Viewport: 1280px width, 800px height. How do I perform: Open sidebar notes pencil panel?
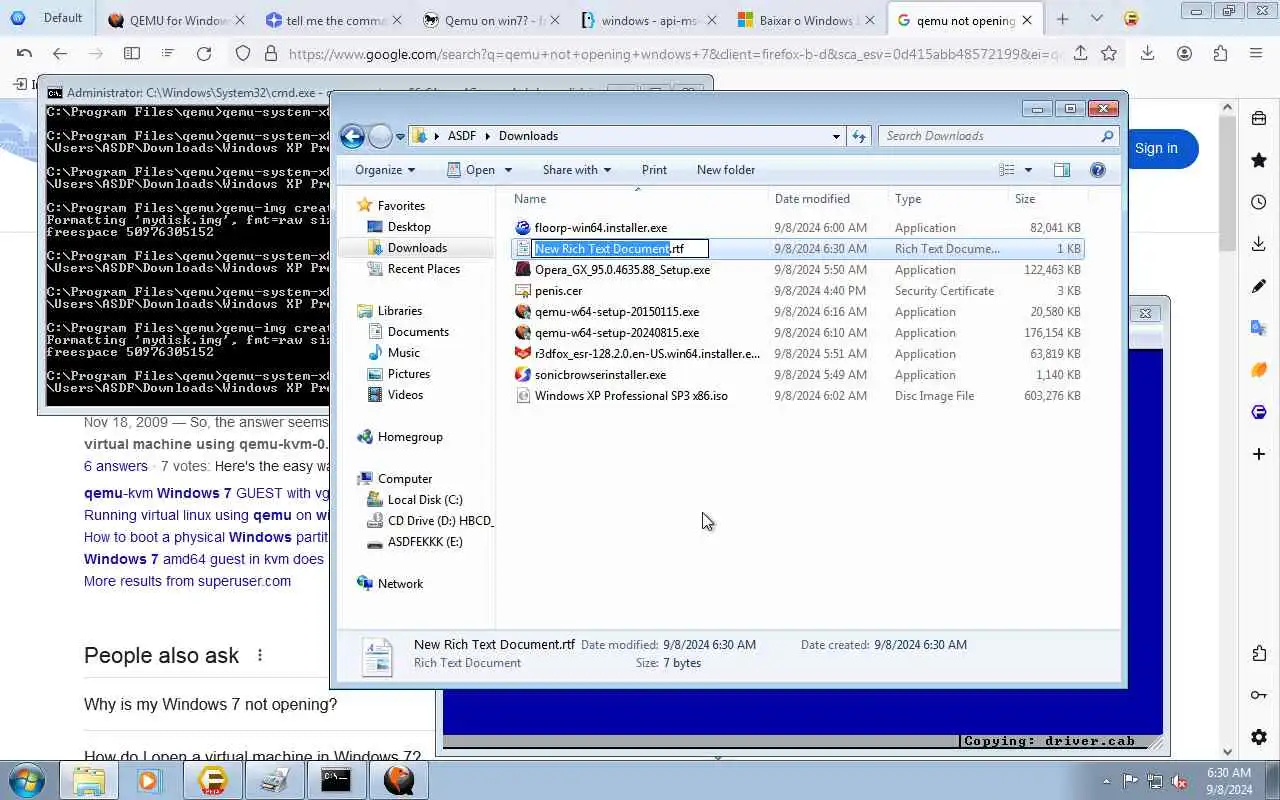click(1259, 286)
